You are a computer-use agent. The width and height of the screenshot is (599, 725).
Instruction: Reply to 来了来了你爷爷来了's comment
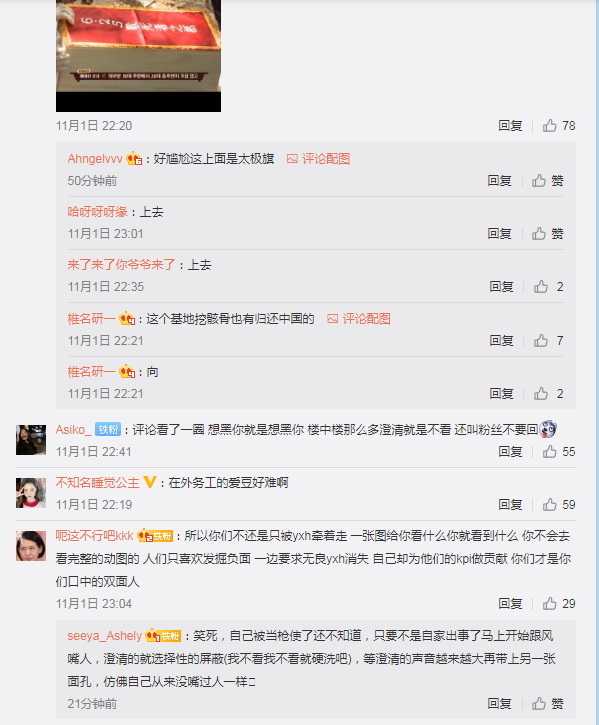pos(501,287)
